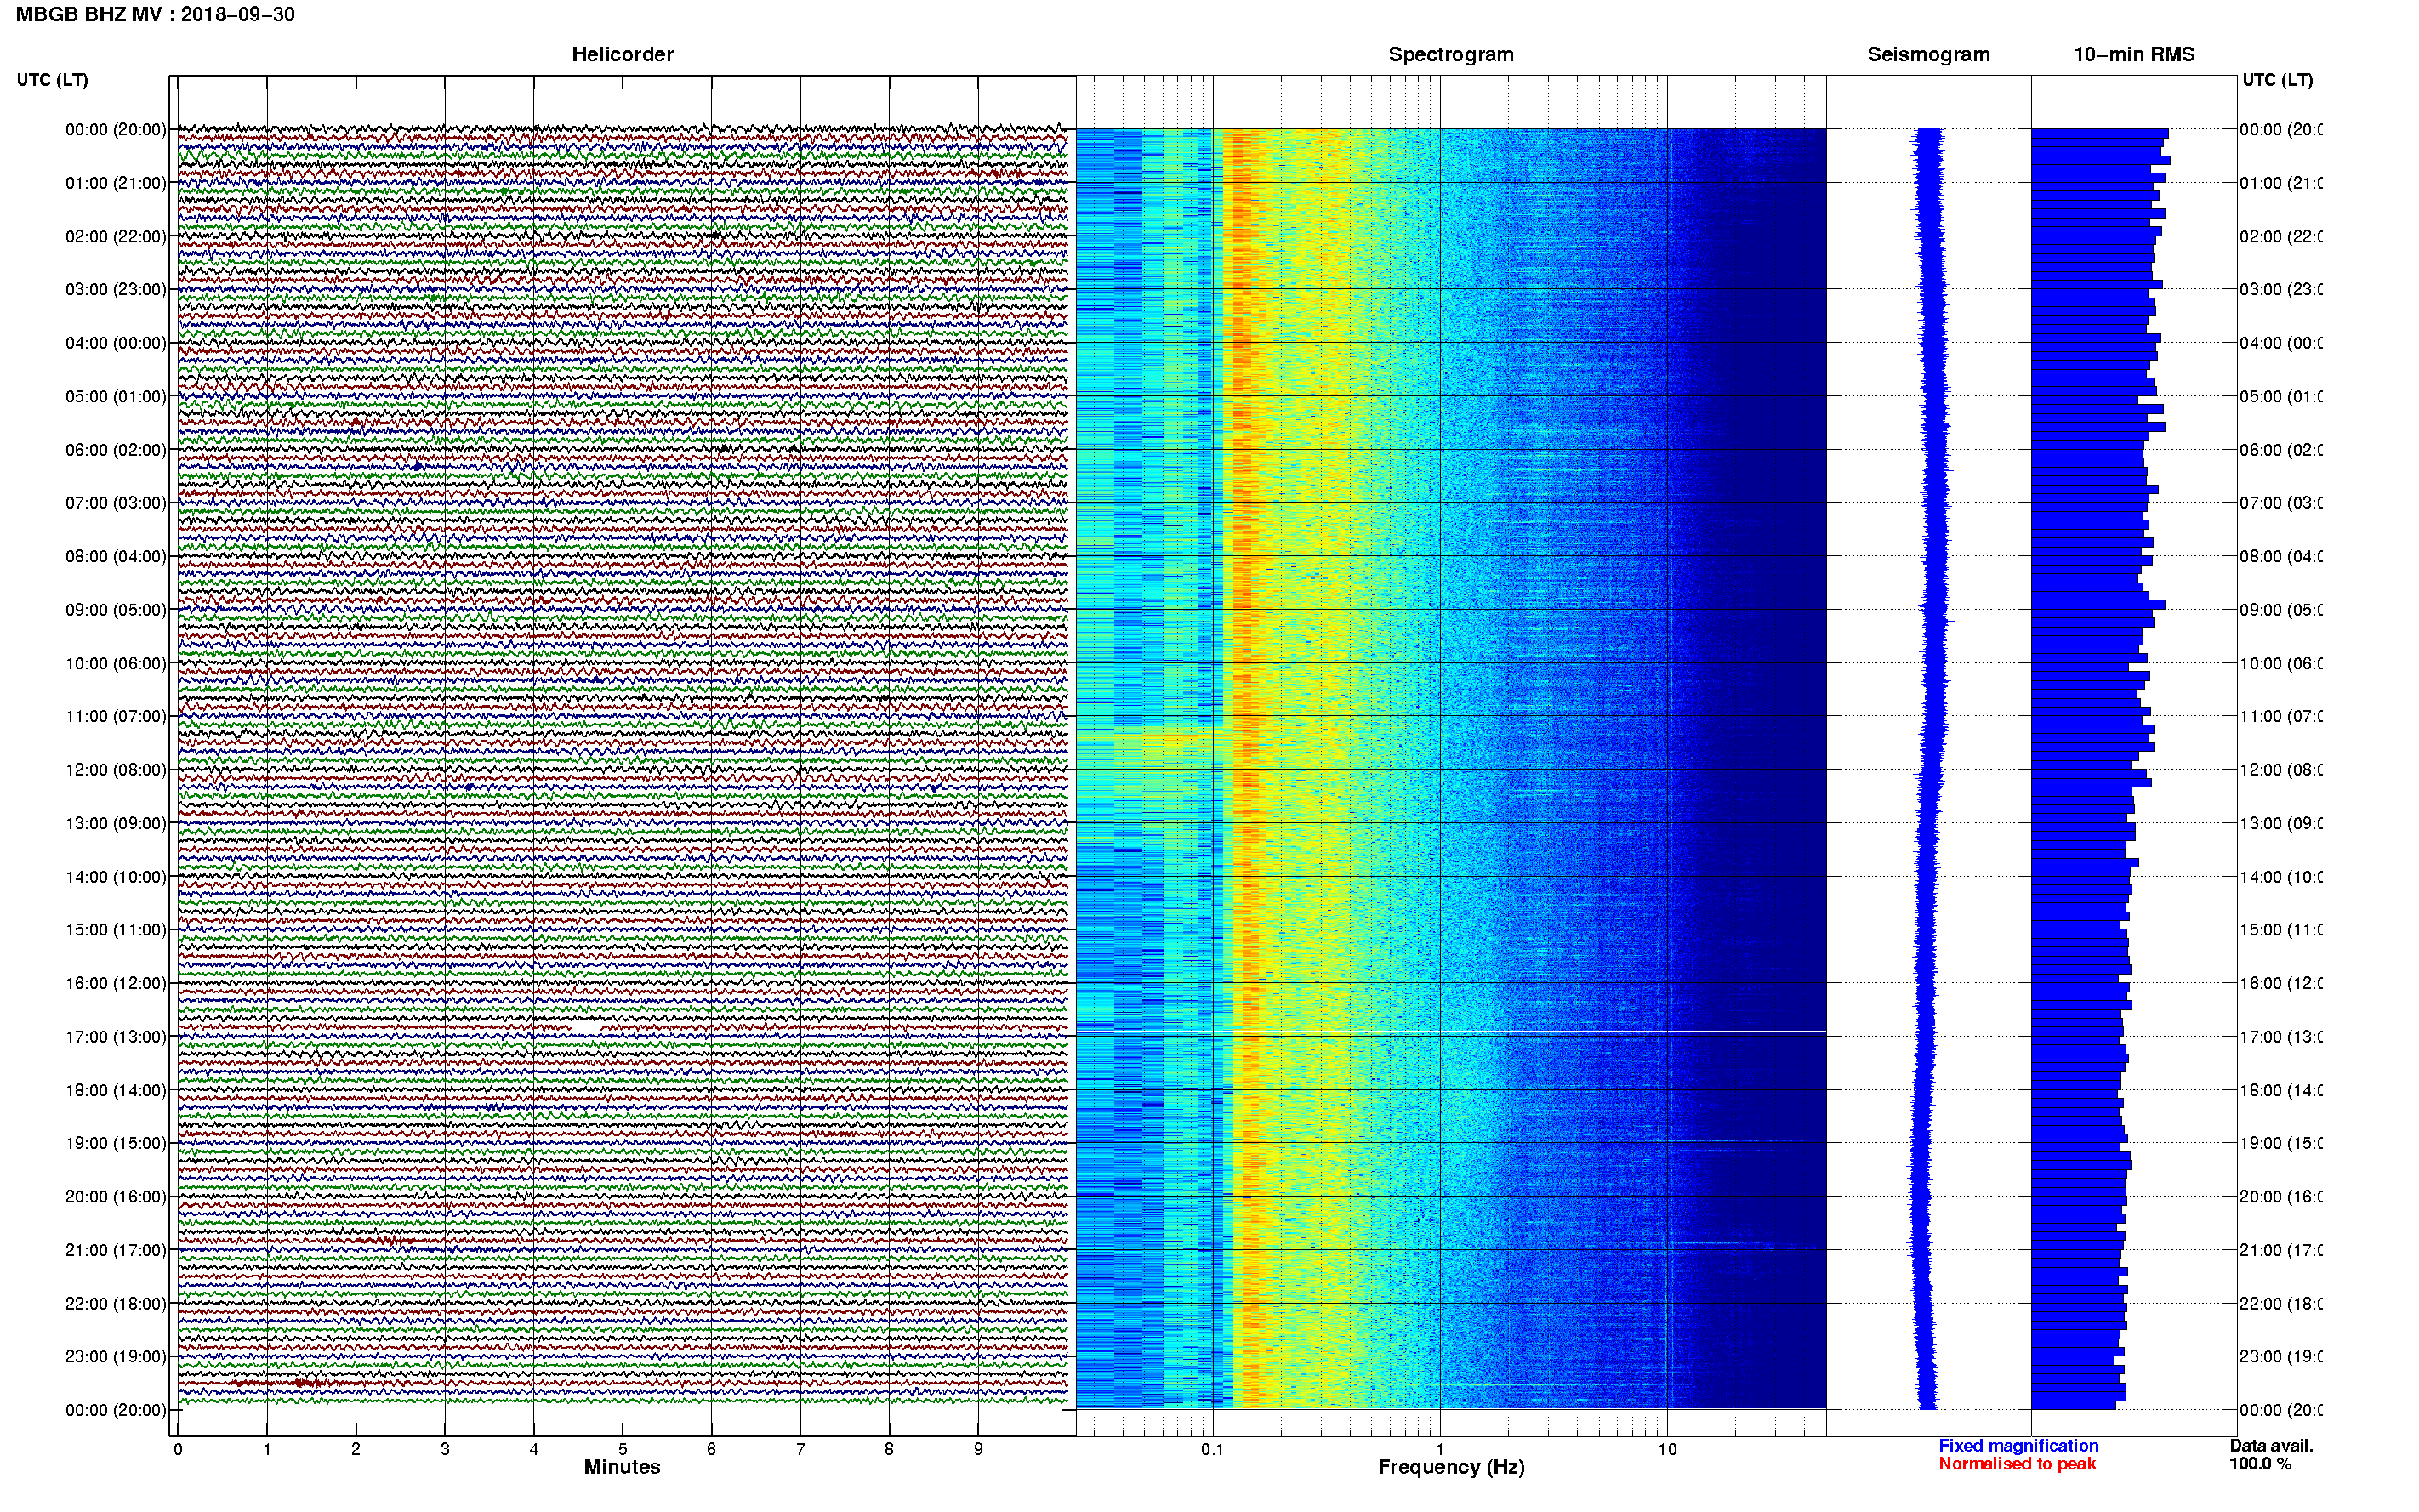Click the Data avail. label

click(2271, 1446)
